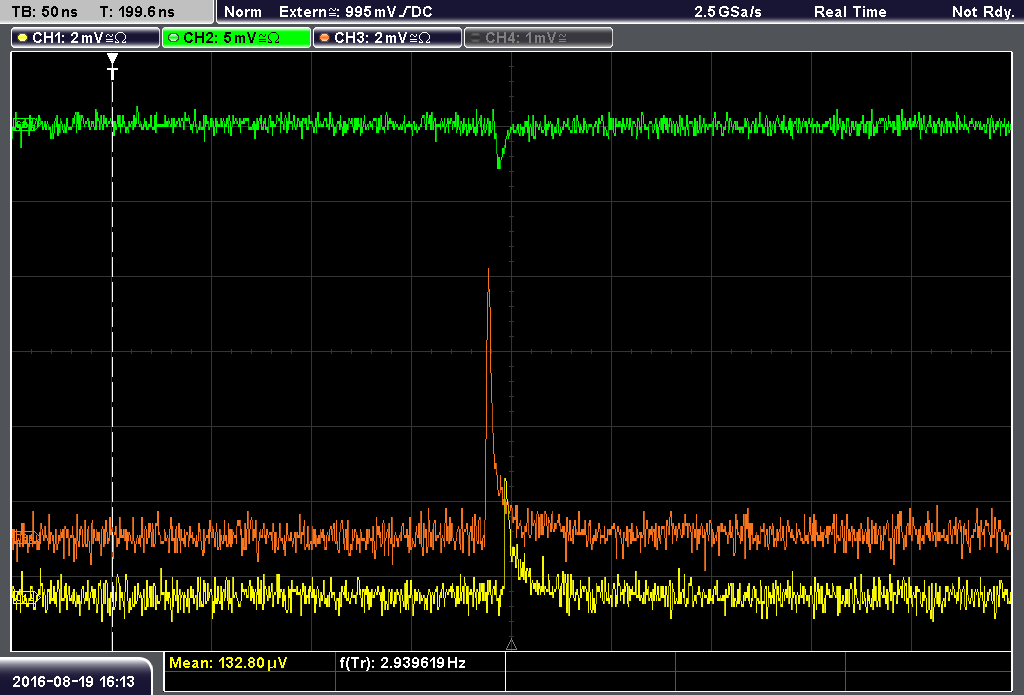Click the orange CH3 pulse peak

pos(488,270)
